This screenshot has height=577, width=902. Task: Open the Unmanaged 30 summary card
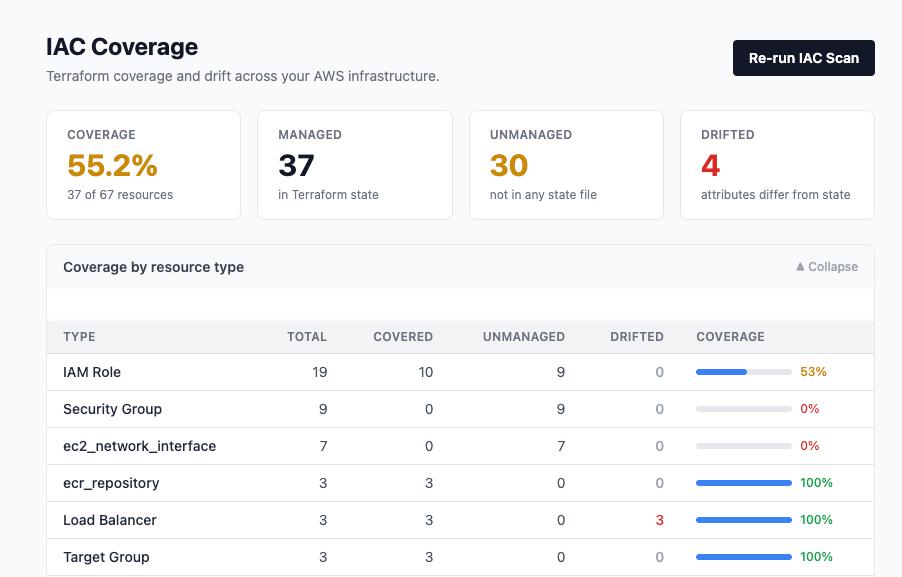(566, 165)
